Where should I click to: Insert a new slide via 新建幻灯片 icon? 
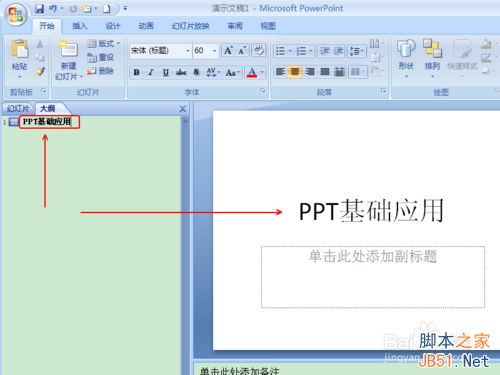point(68,49)
